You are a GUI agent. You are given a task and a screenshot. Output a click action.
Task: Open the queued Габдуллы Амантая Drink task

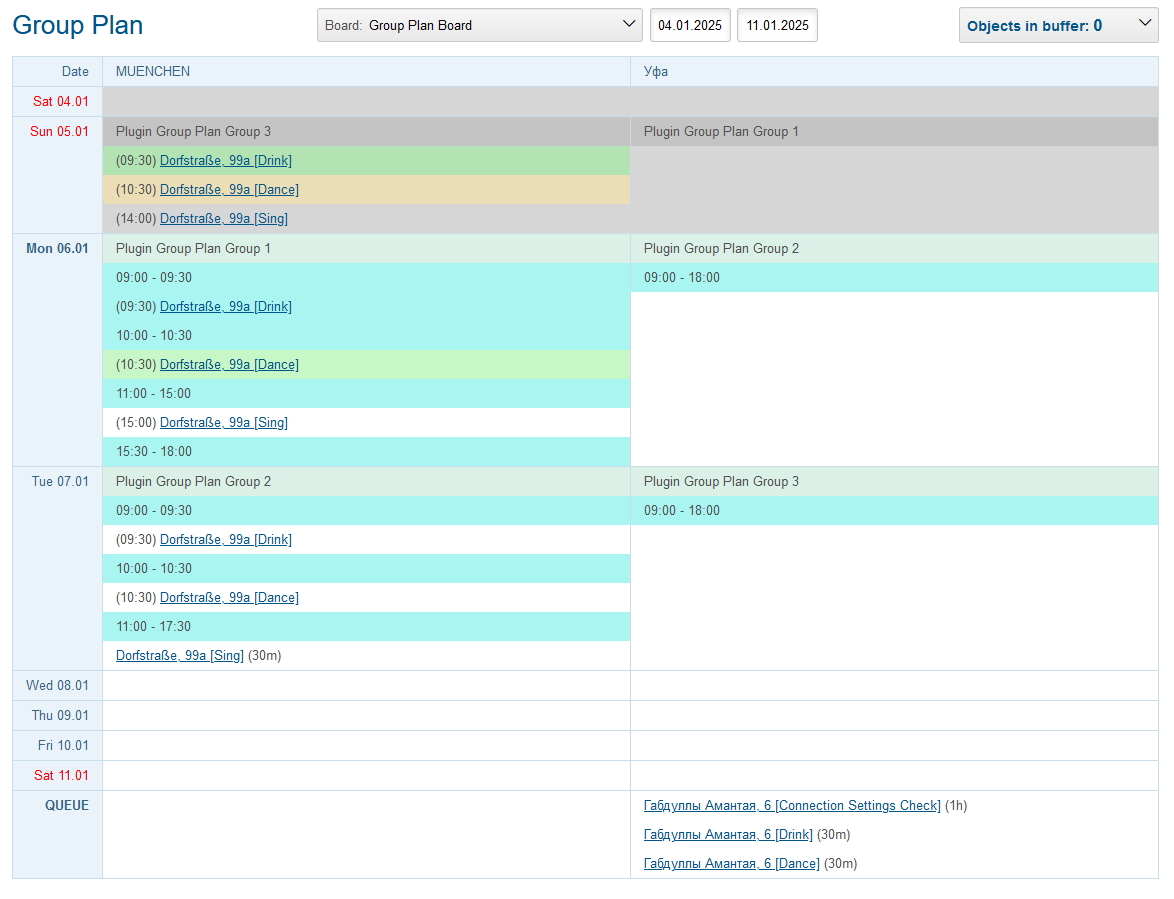[x=728, y=835]
